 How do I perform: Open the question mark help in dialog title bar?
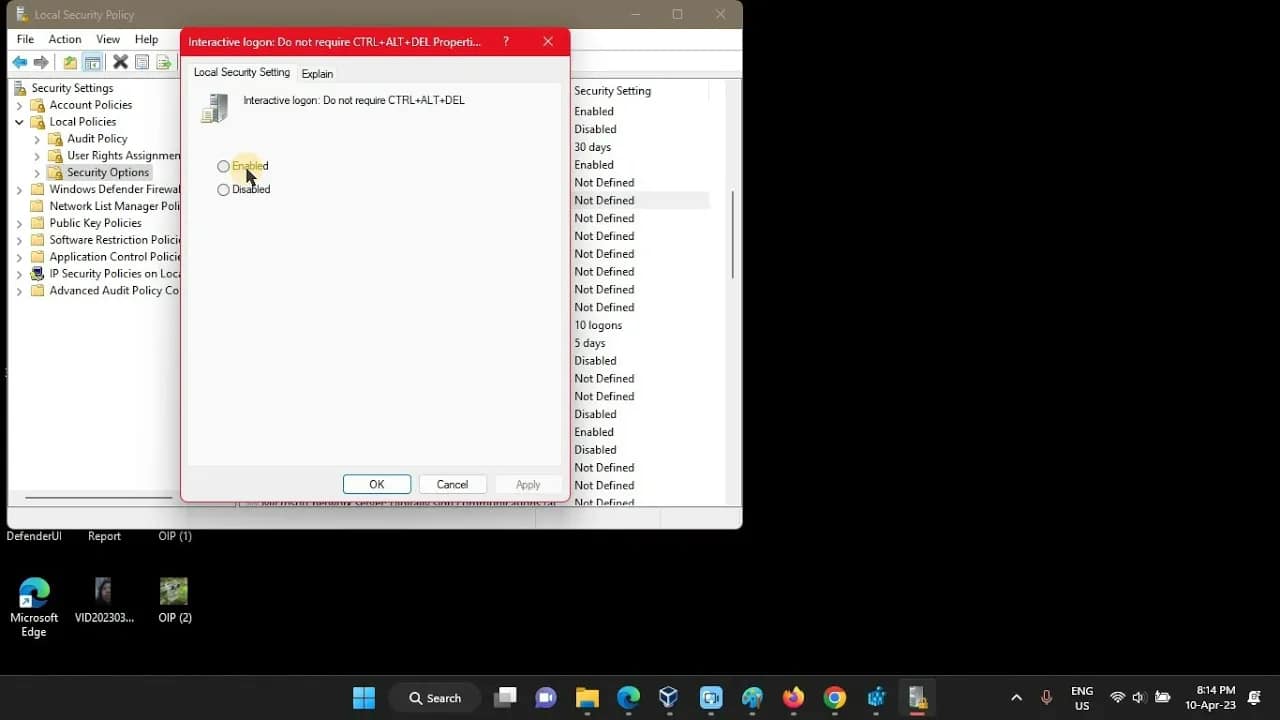pyautogui.click(x=505, y=41)
